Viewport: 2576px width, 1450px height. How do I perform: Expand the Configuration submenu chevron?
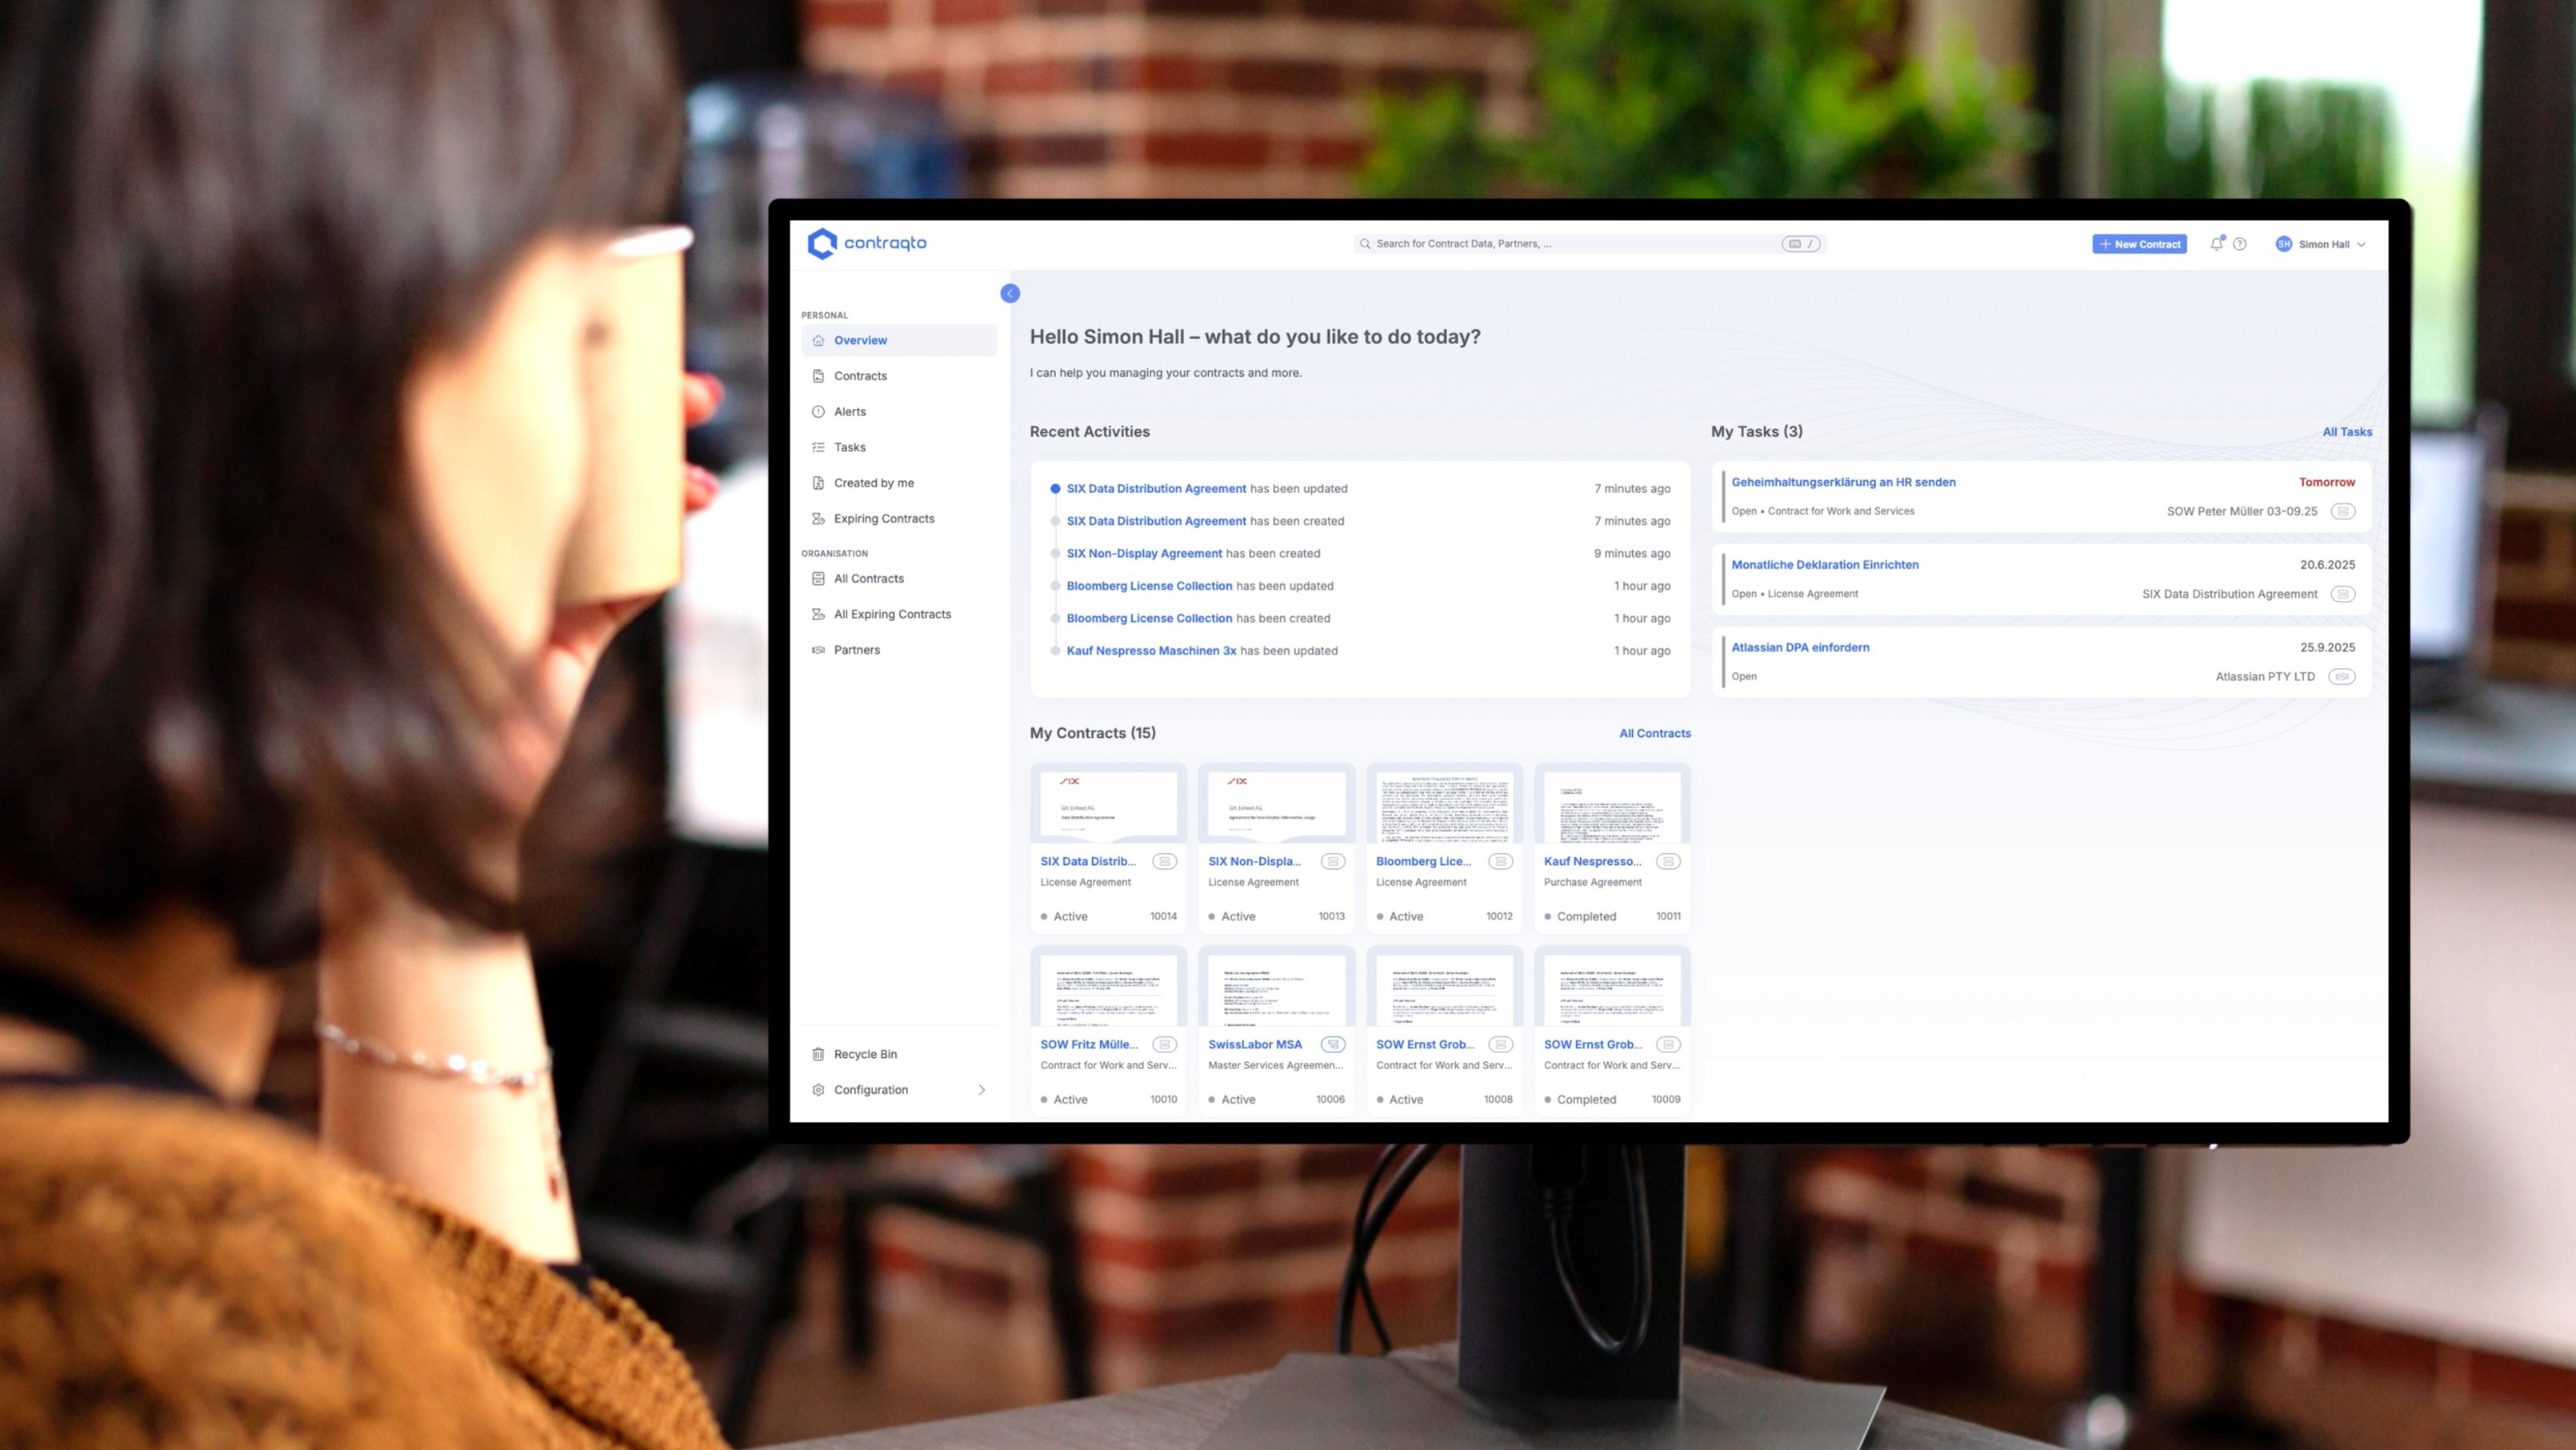pyautogui.click(x=981, y=1090)
